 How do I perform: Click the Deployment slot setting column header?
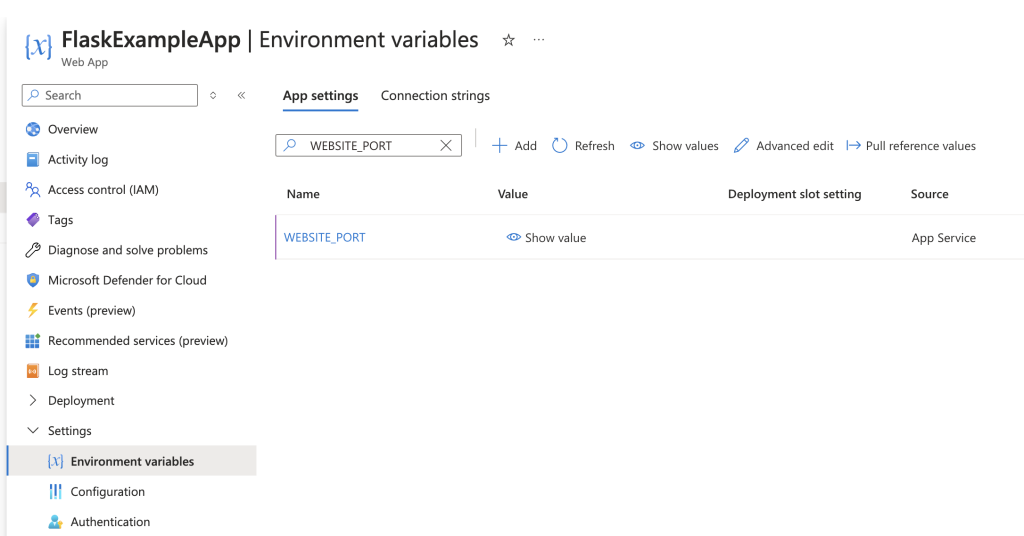click(x=795, y=194)
